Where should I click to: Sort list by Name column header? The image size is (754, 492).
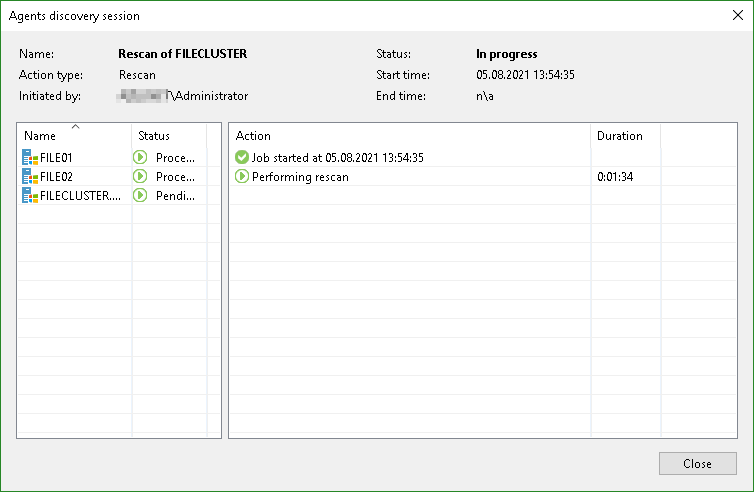click(x=74, y=136)
